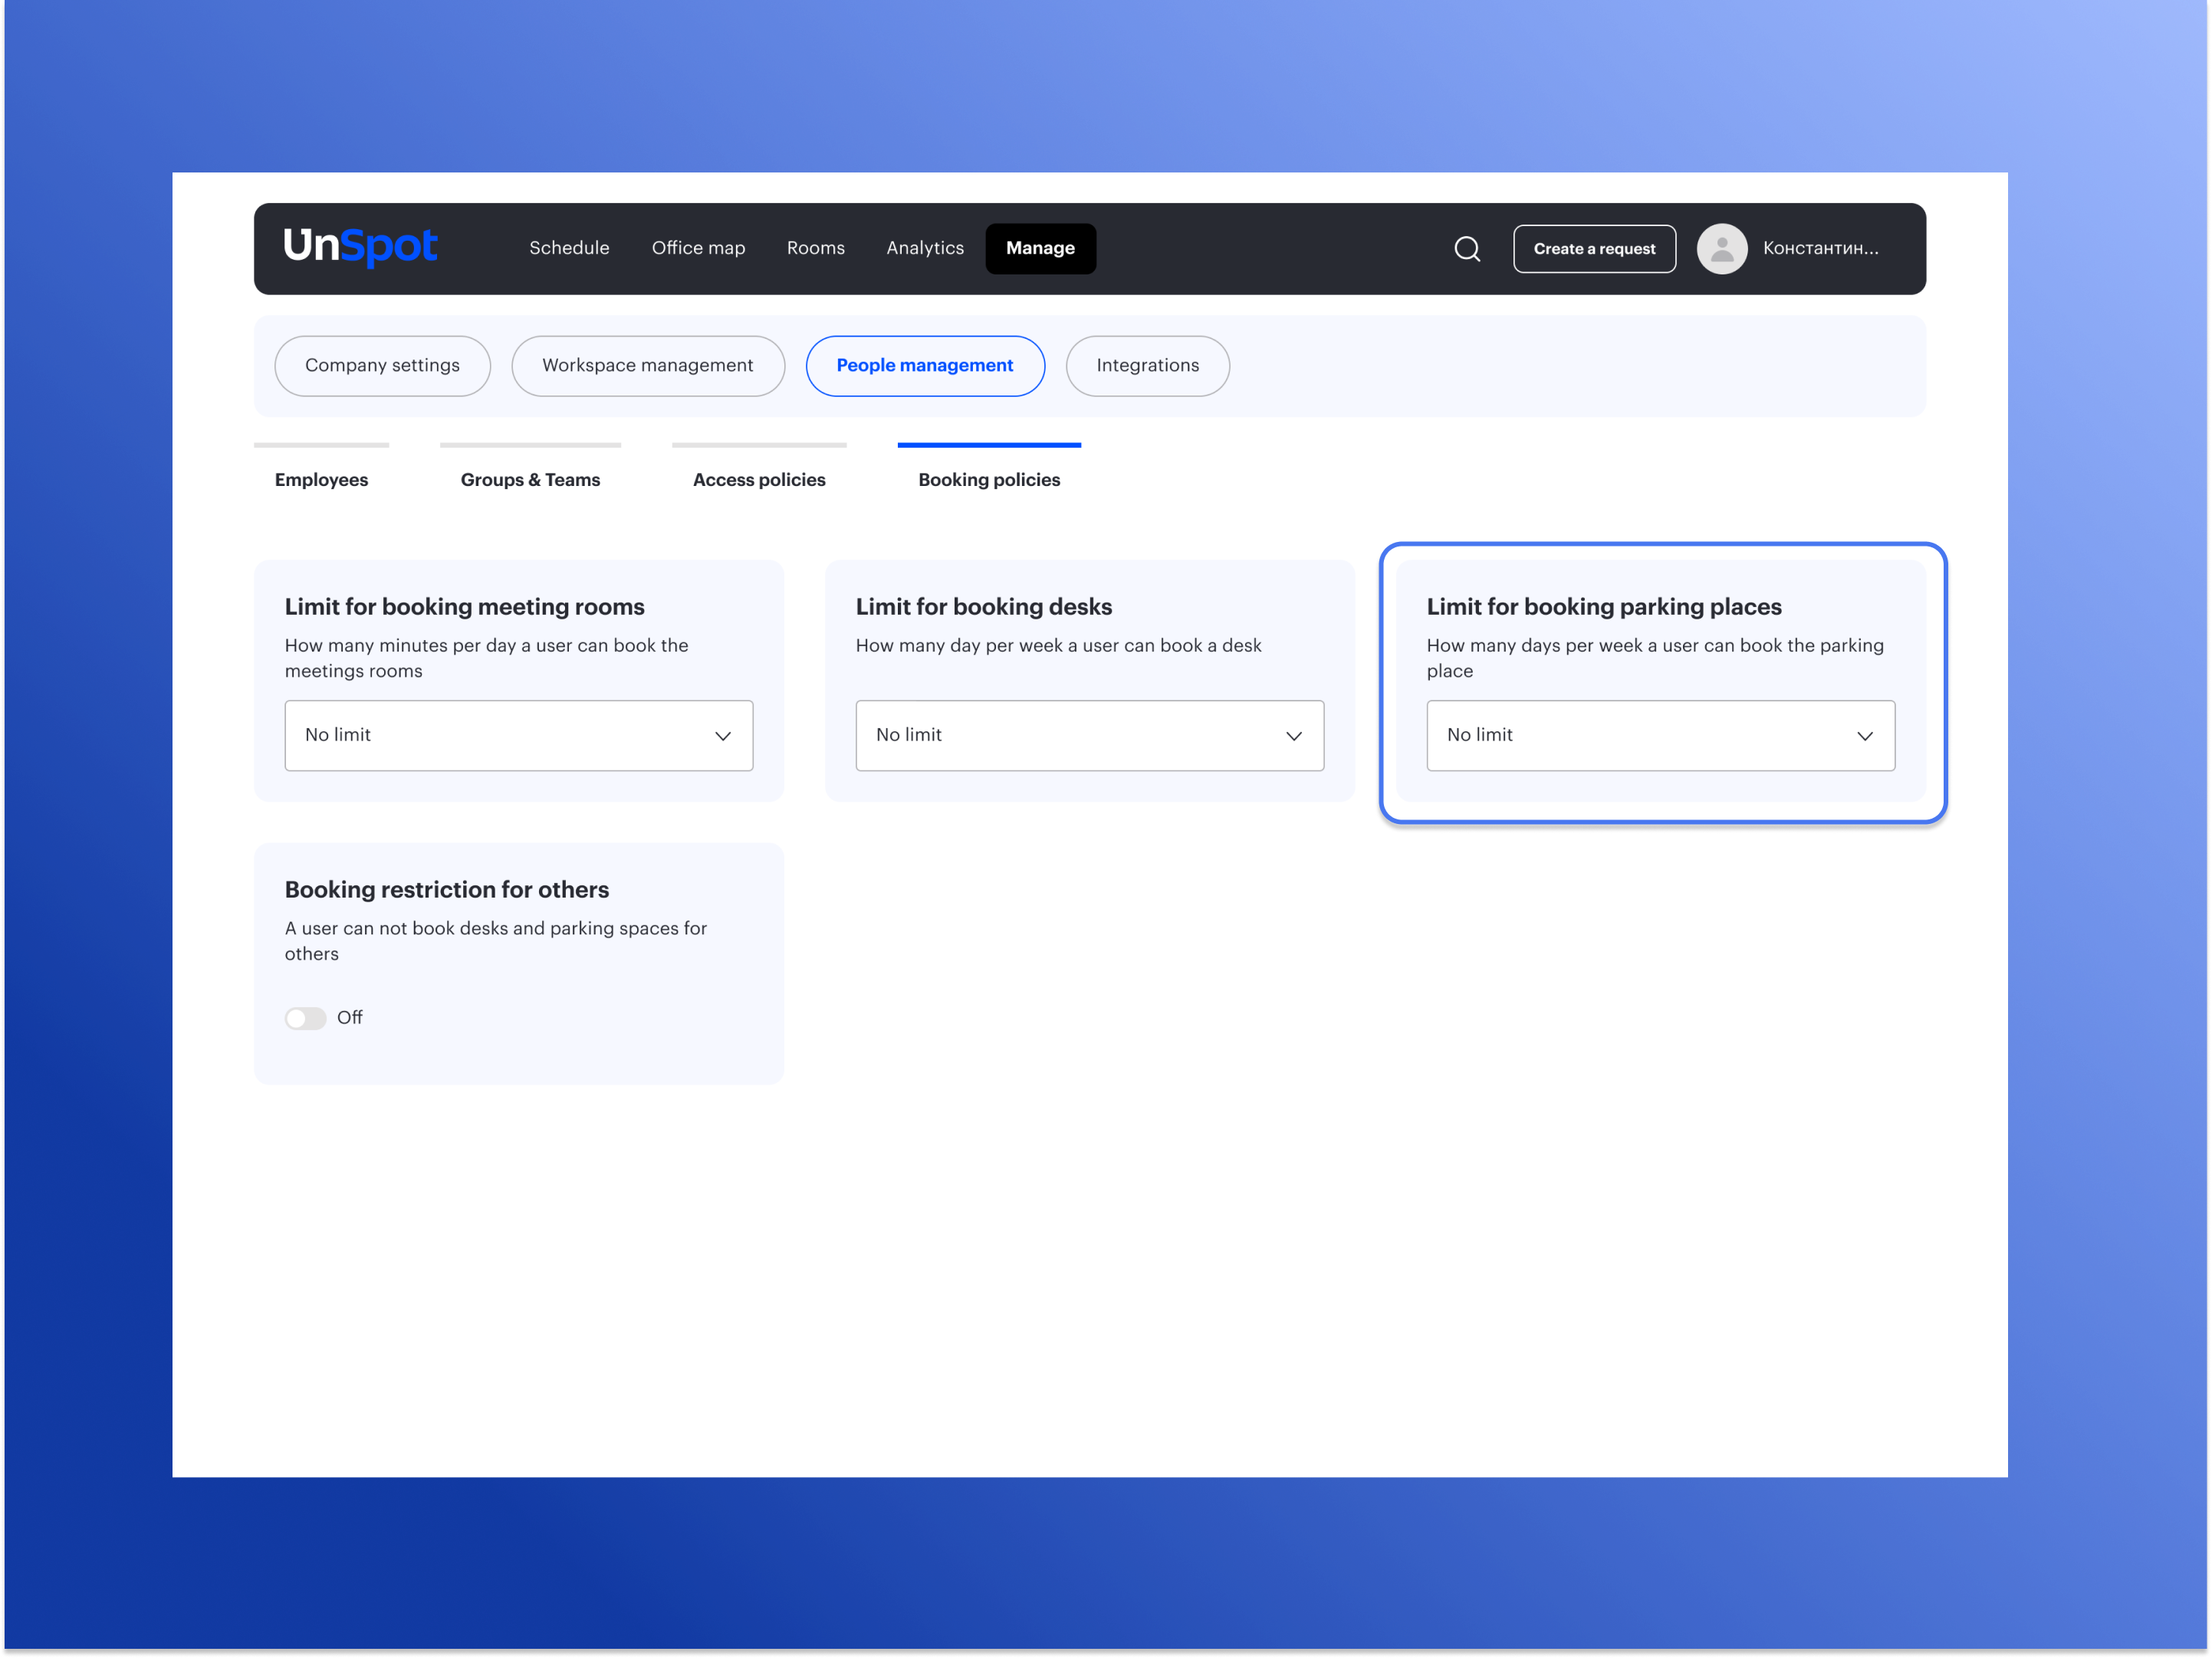
Task: Toggle booking restriction for others switch
Action: (x=305, y=1018)
